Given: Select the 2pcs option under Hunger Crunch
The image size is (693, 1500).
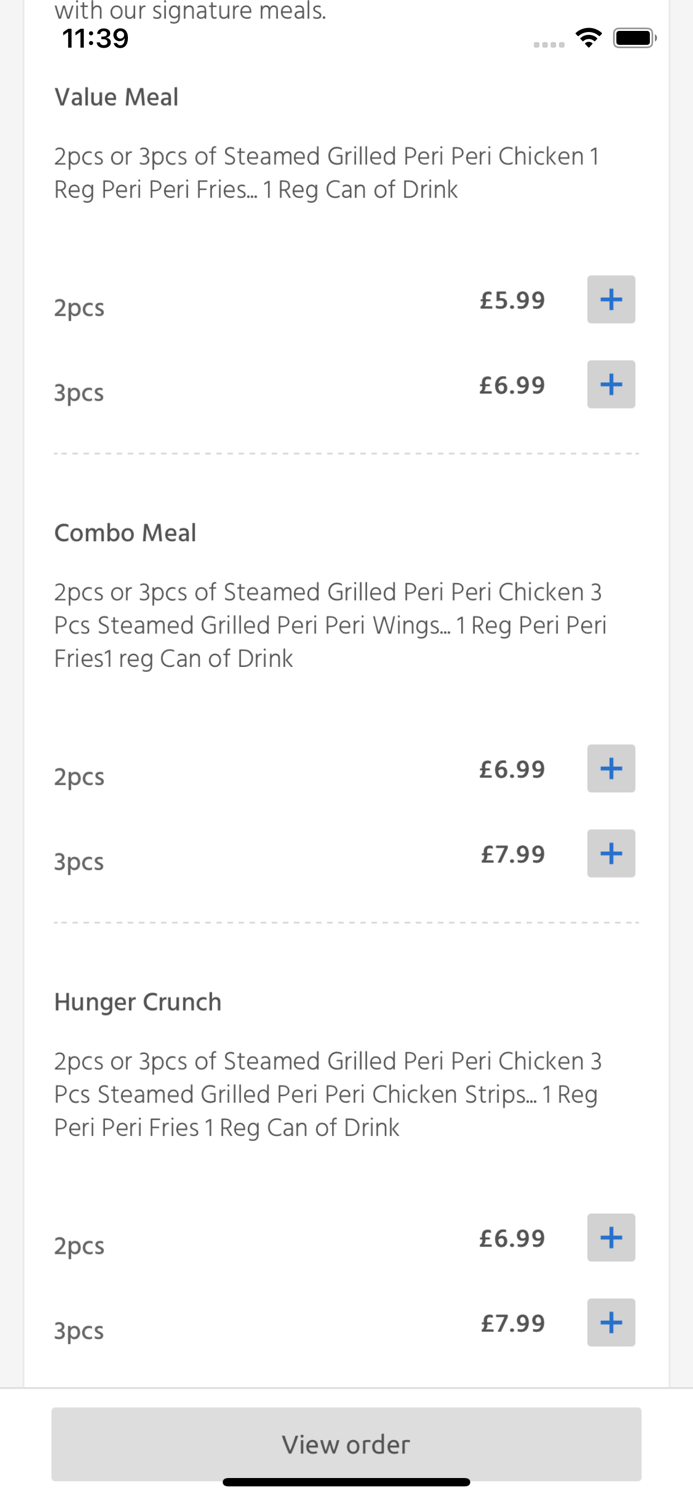Looking at the screenshot, I should click(79, 1246).
